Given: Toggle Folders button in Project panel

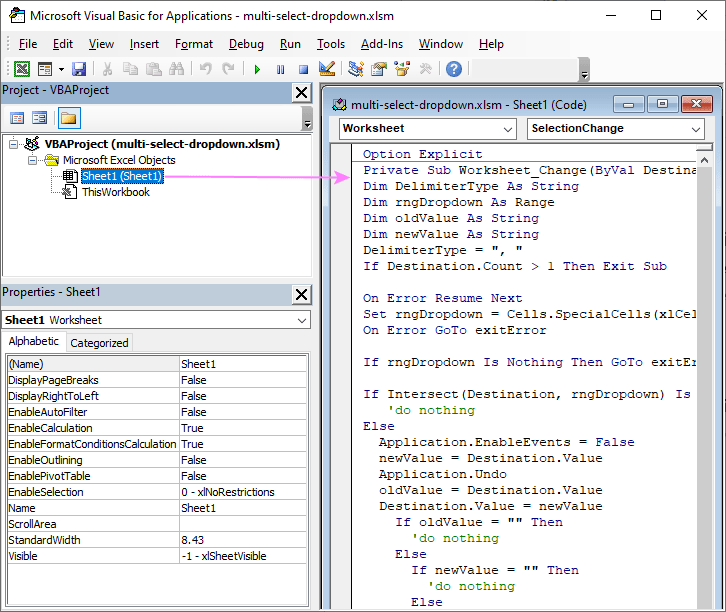Looking at the screenshot, I should coord(69,118).
